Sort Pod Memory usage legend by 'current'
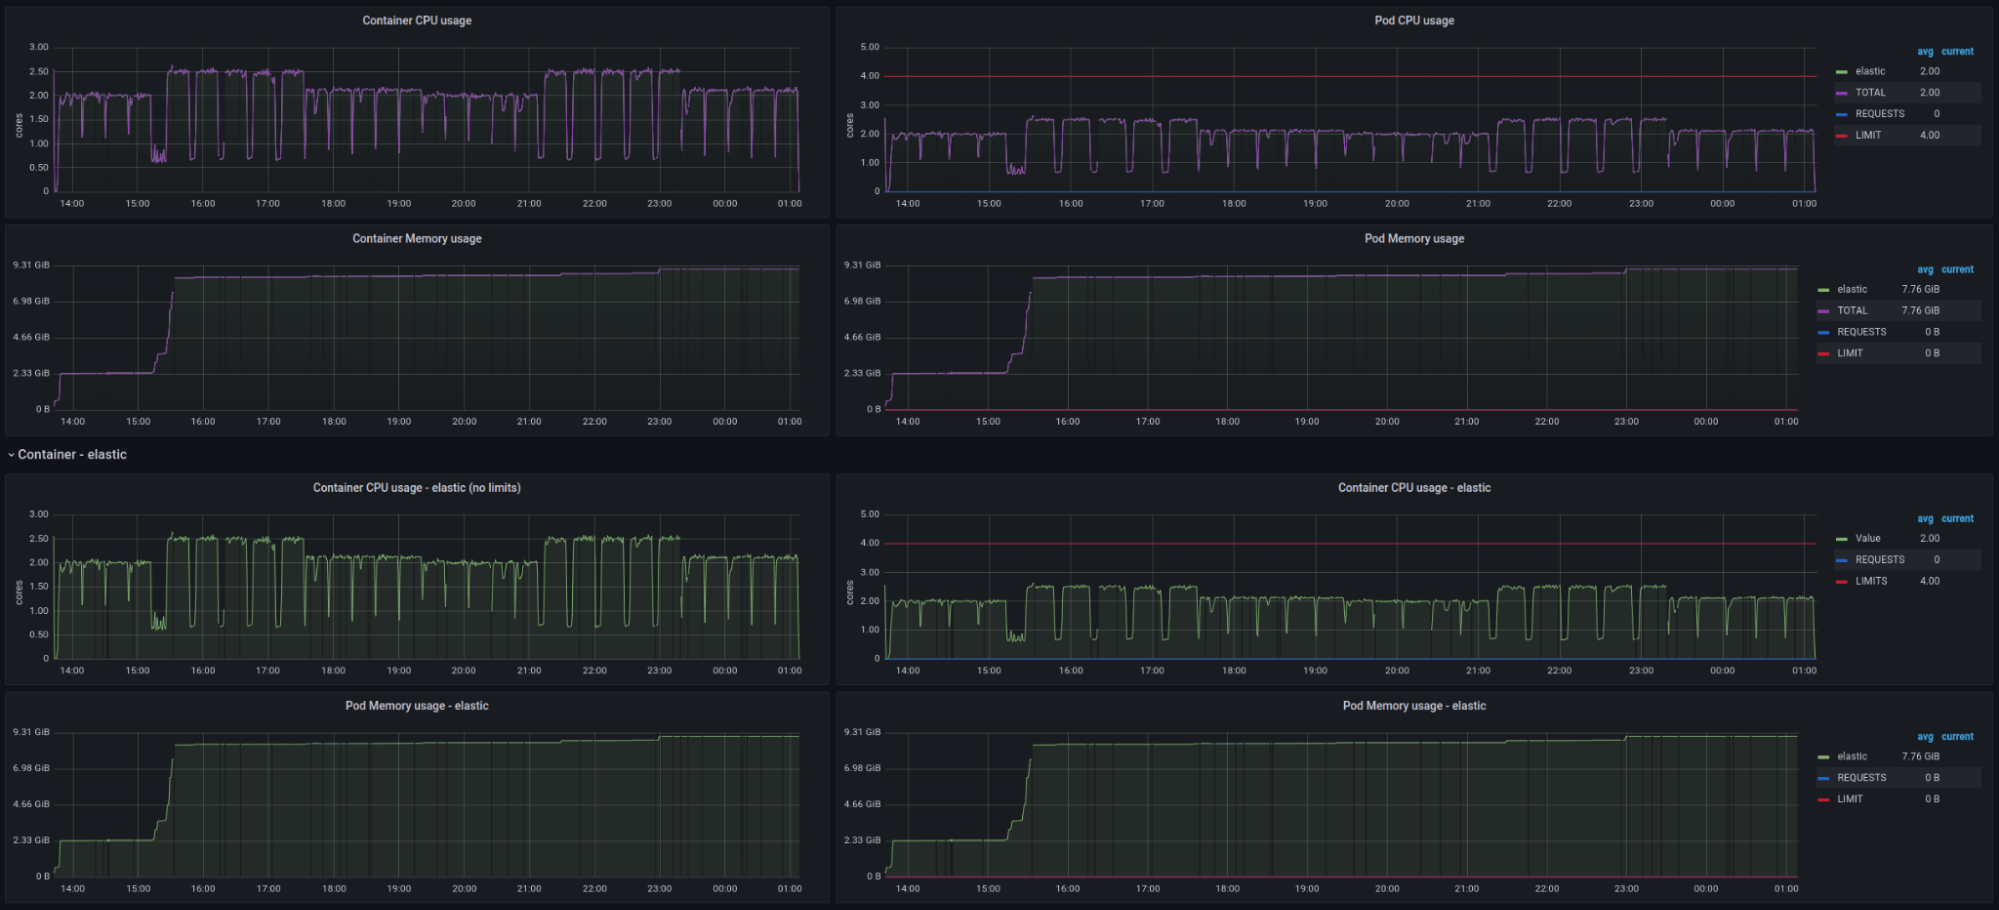Screen dimensions: 1999x910 point(1958,270)
